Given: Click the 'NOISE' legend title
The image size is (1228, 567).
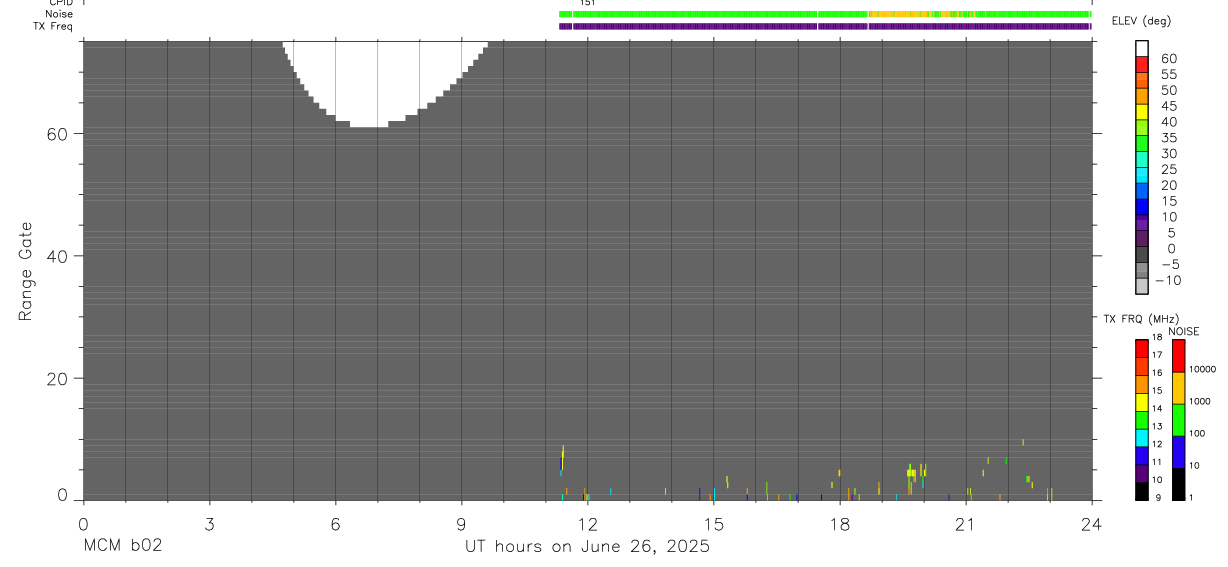Looking at the screenshot, I should (x=1183, y=332).
